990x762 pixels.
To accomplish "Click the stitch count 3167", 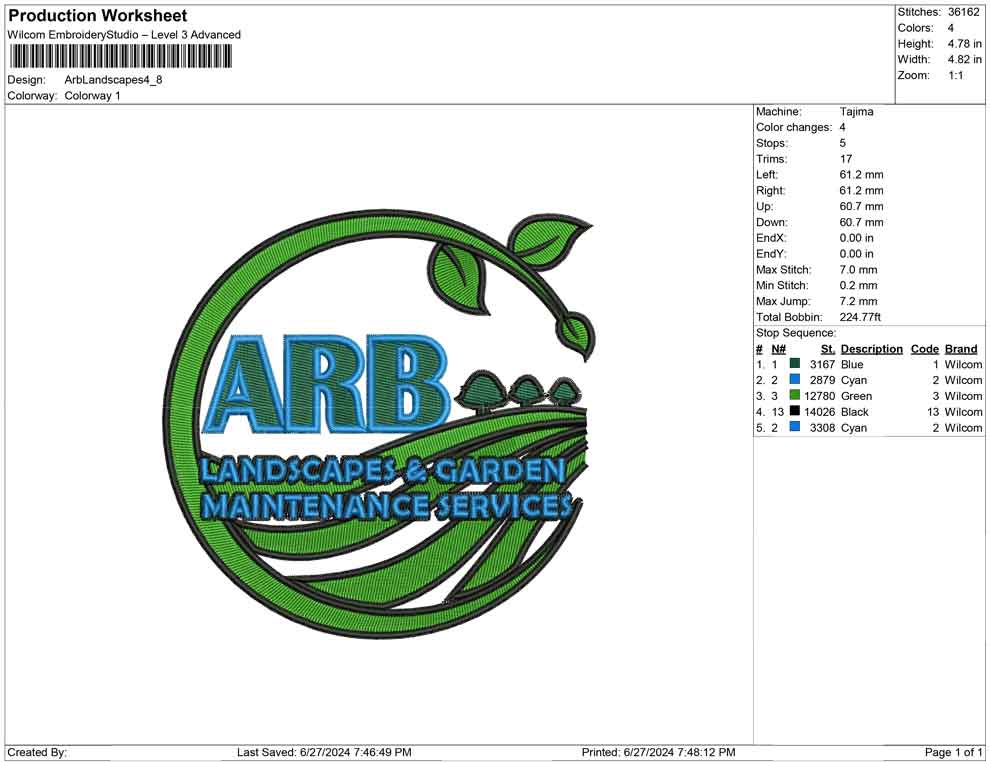I will pyautogui.click(x=822, y=364).
